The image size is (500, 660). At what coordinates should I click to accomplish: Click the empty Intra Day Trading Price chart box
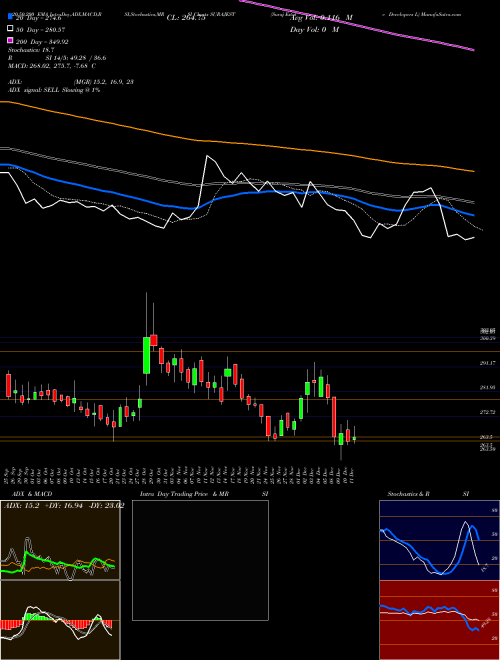(x=200, y=560)
